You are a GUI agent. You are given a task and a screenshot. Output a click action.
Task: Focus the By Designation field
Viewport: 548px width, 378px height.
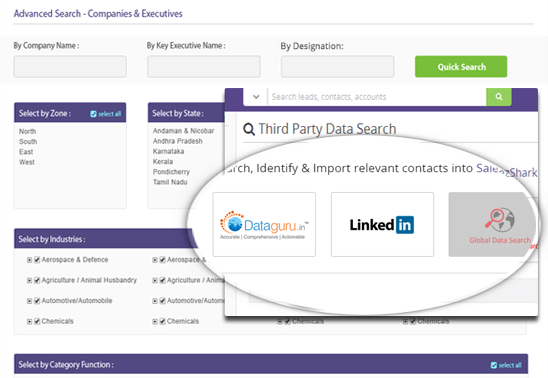click(338, 66)
